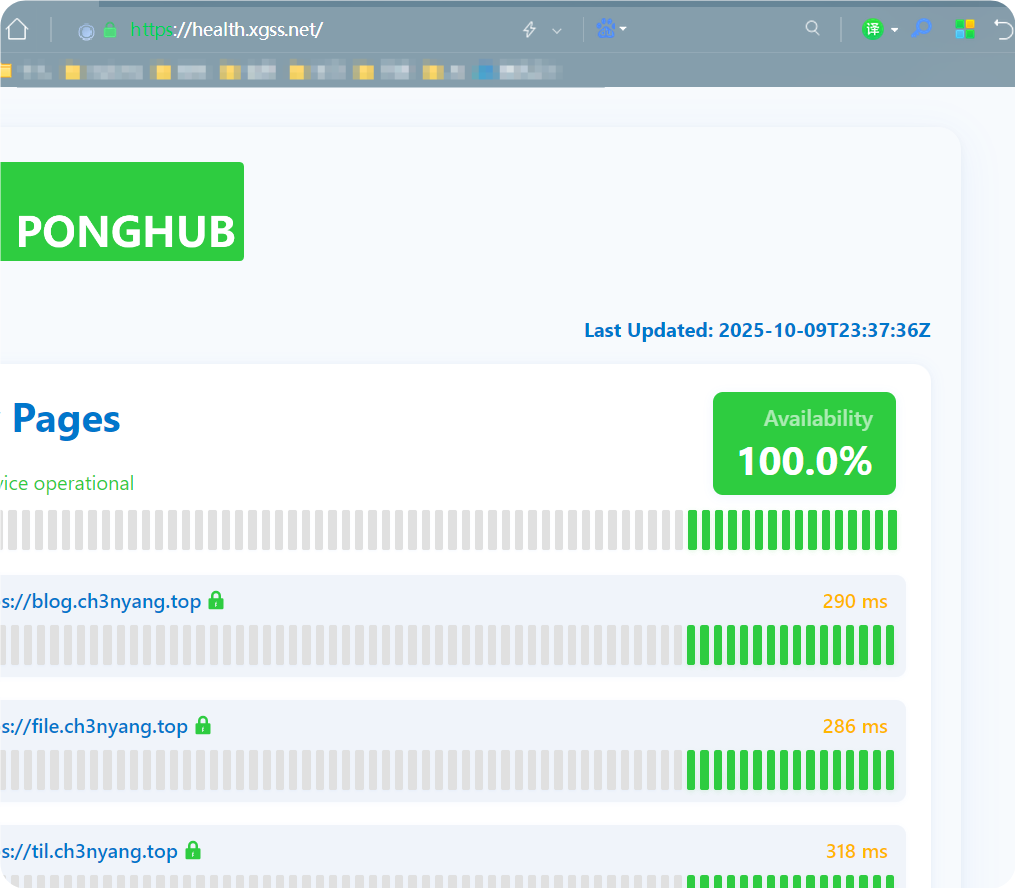Click the Availability 100.0% badge
1015x888 pixels.
(804, 443)
